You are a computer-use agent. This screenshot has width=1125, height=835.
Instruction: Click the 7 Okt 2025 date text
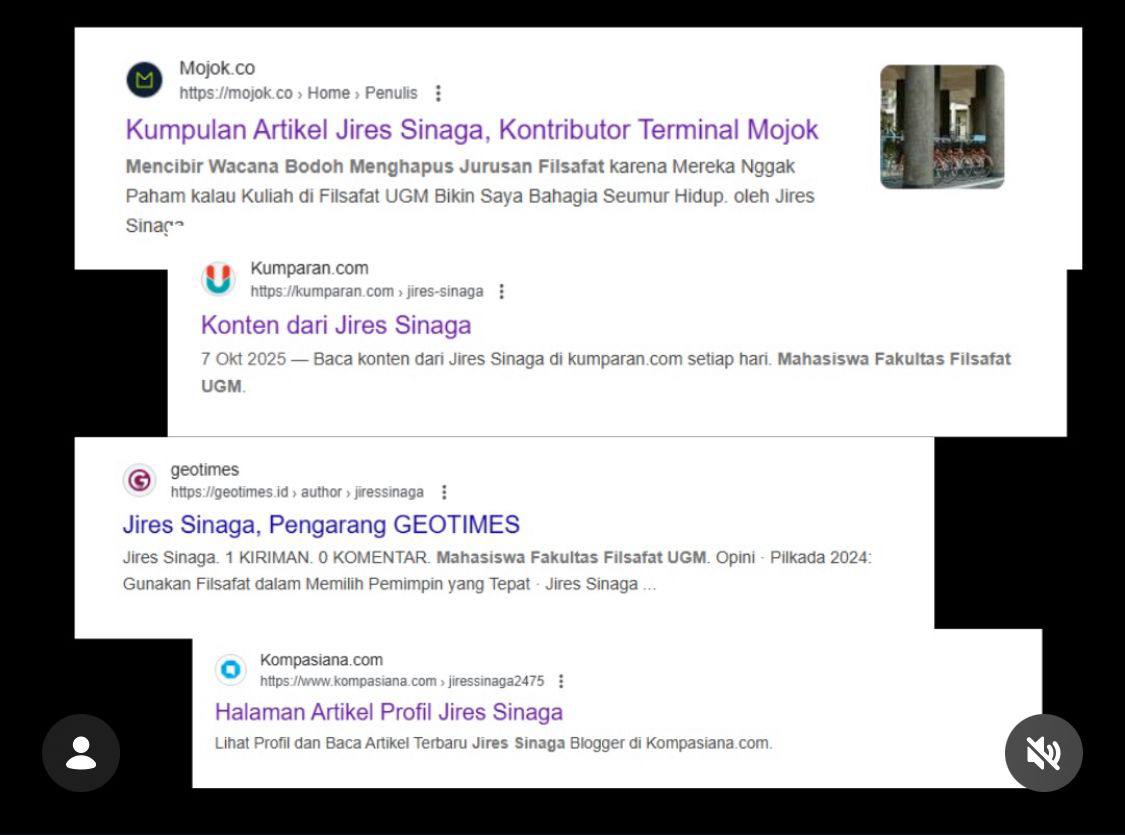click(x=243, y=359)
